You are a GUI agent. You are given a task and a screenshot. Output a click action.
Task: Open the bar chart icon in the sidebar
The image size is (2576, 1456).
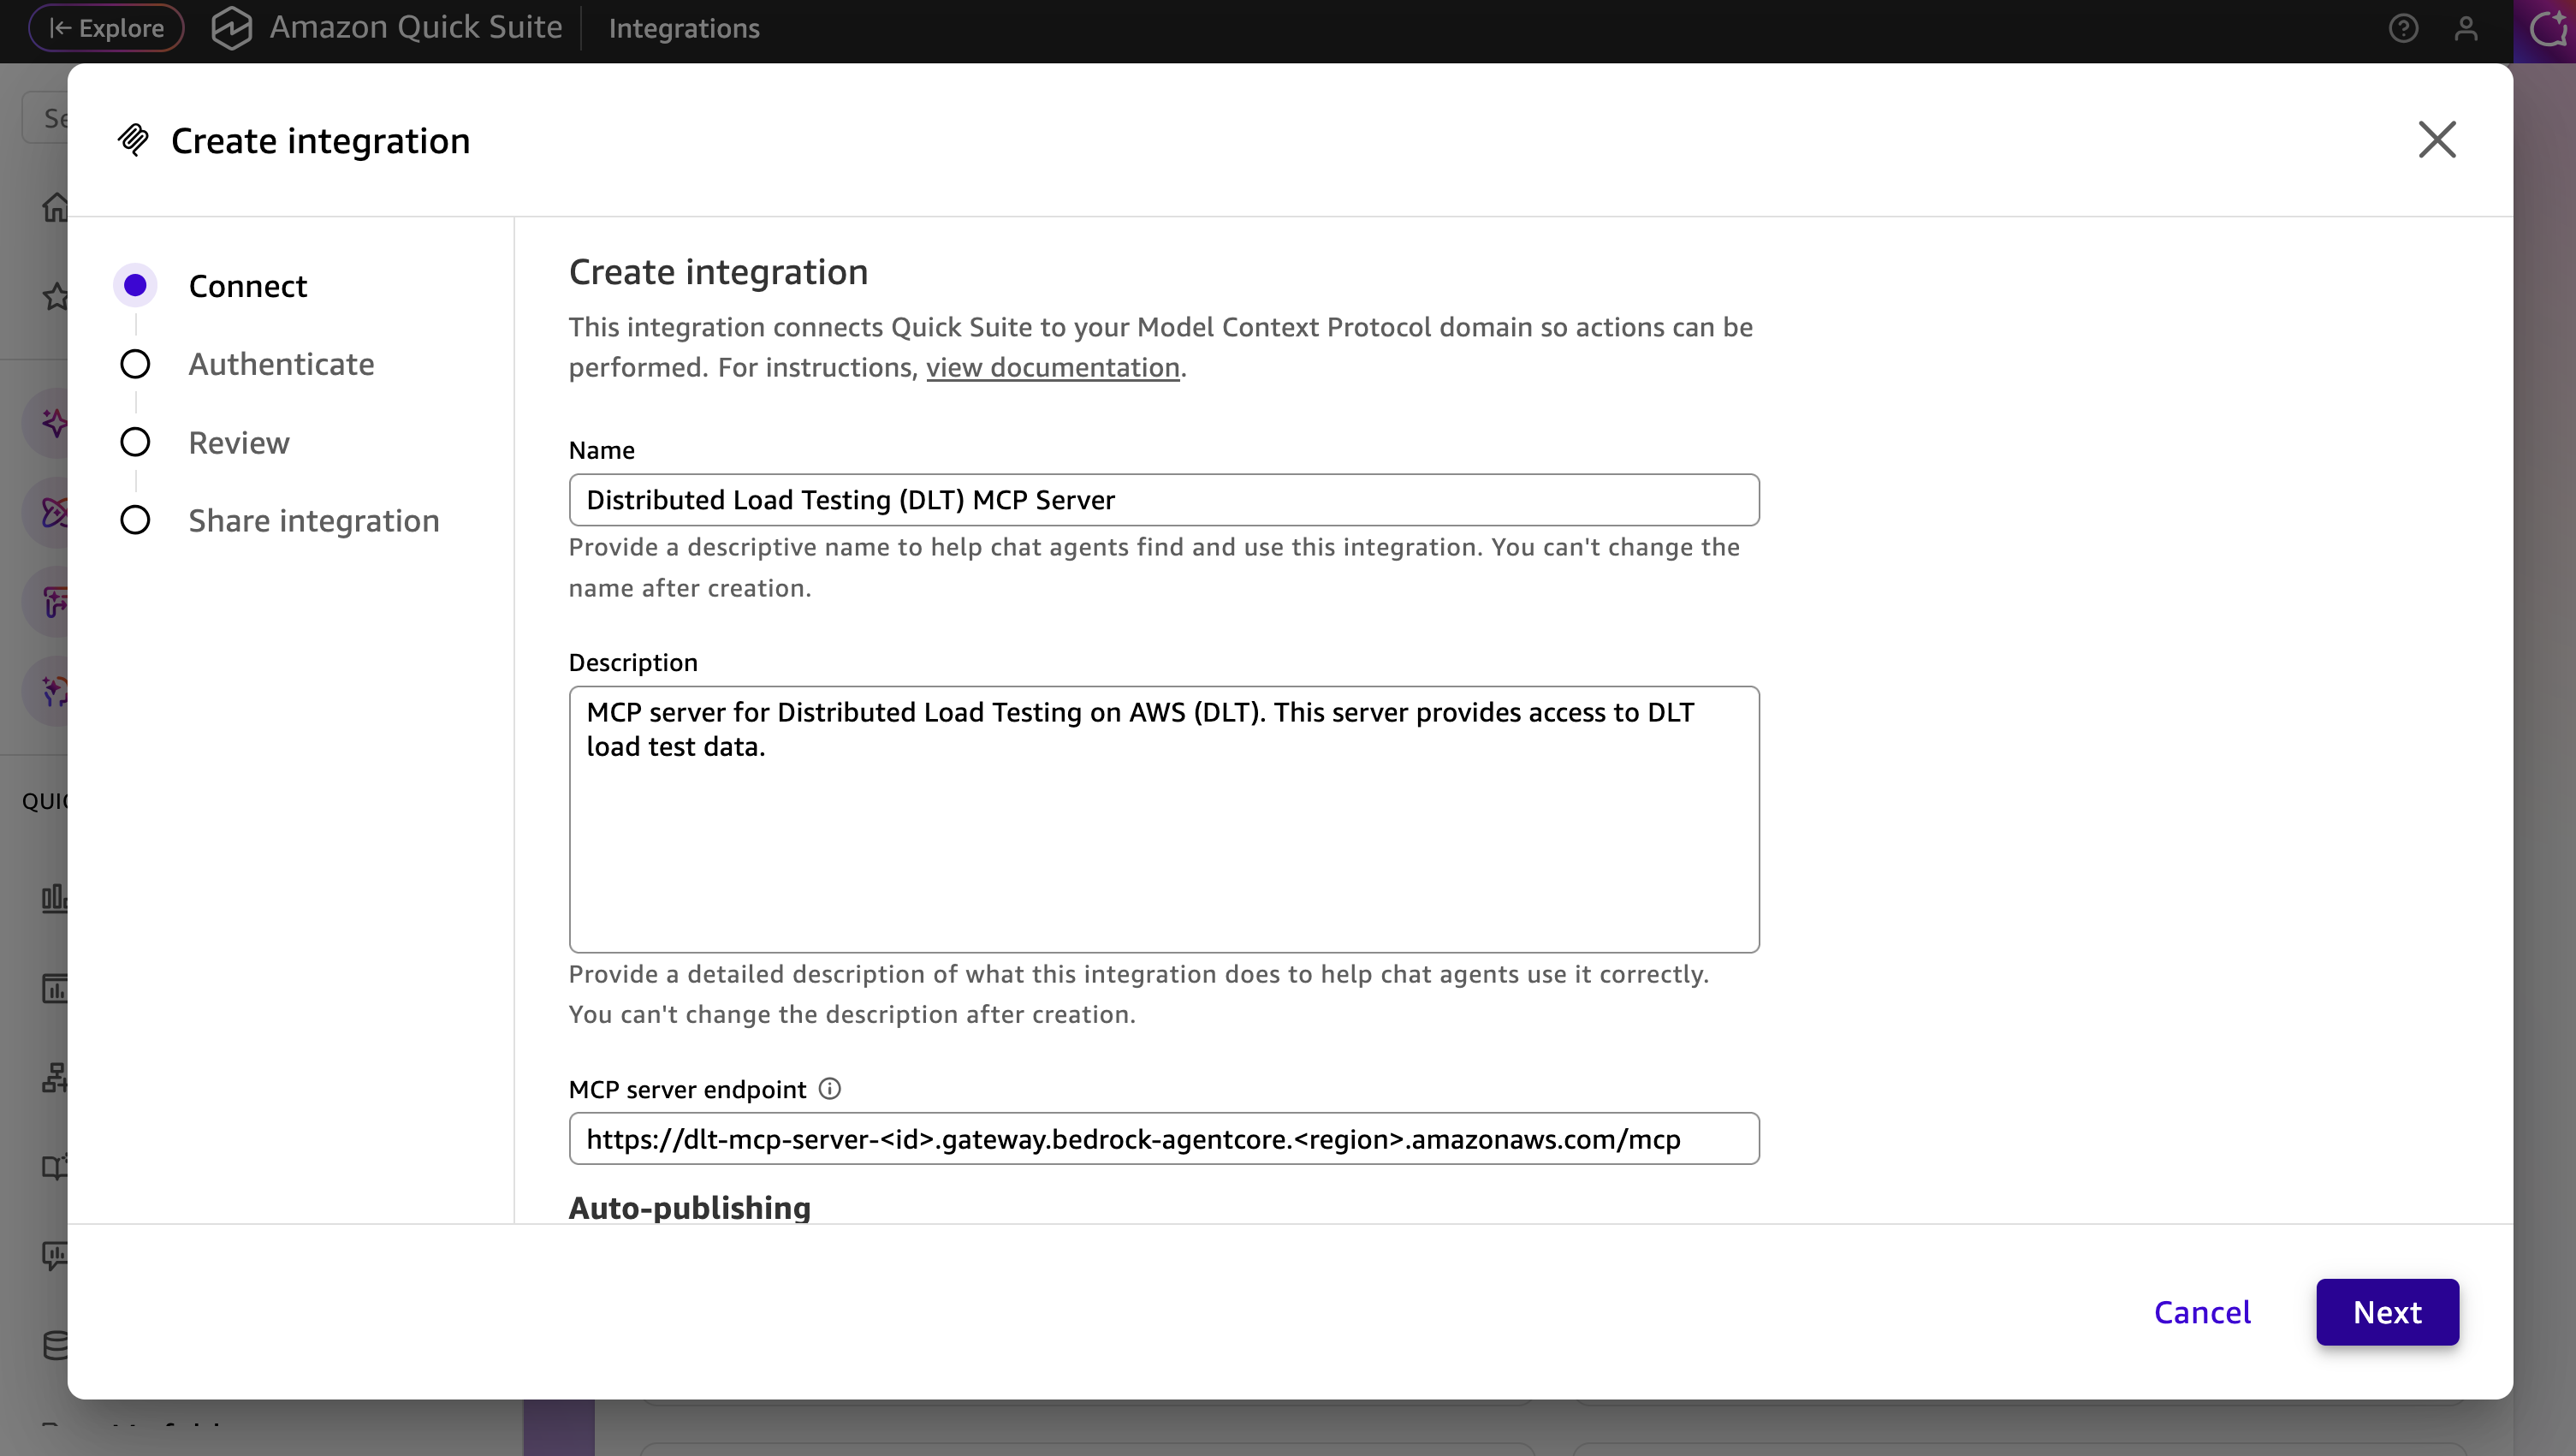(55, 898)
